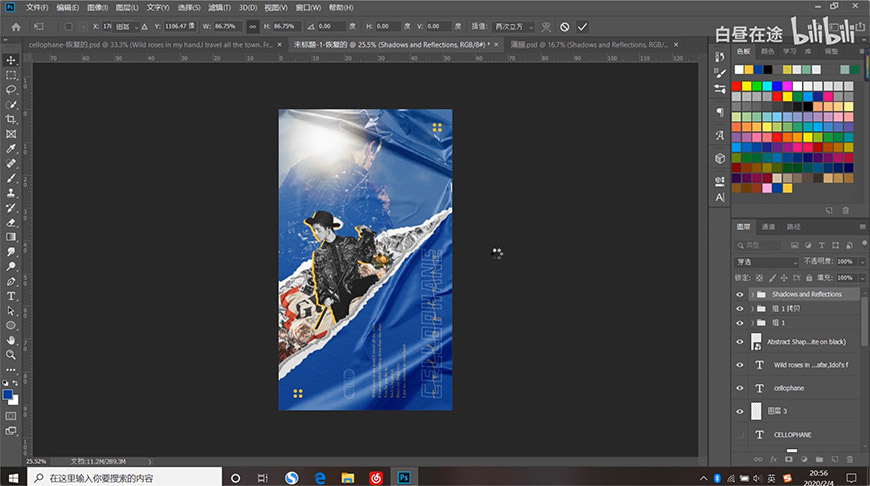Open the 文件(F) menu
This screenshot has height=486, width=870.
pos(37,8)
